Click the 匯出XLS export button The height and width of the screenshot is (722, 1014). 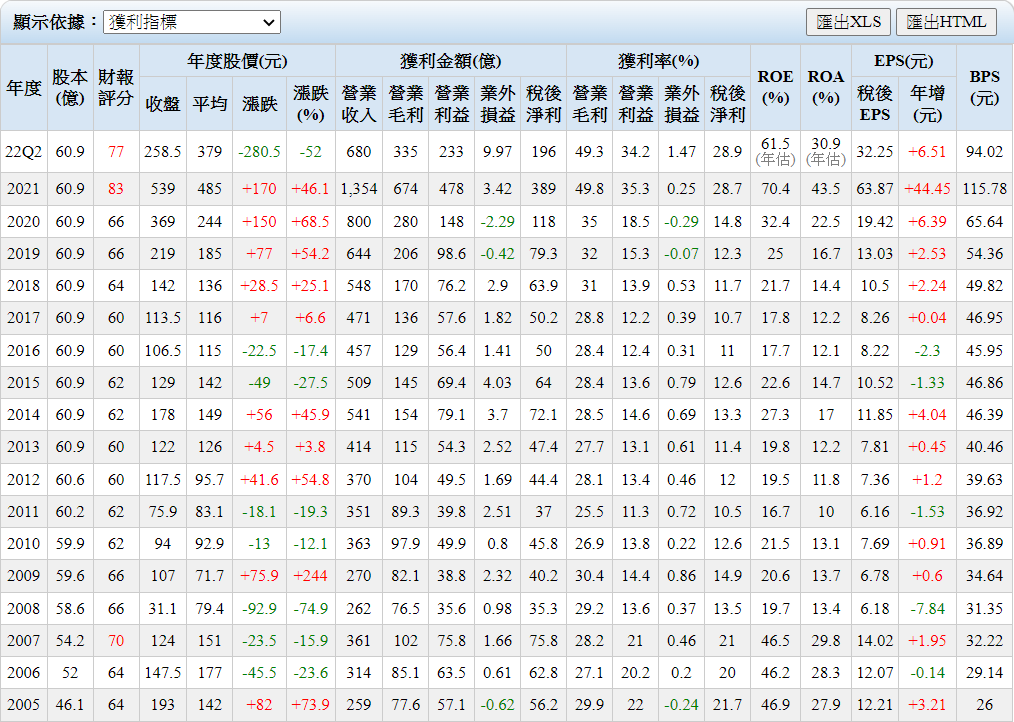point(848,22)
